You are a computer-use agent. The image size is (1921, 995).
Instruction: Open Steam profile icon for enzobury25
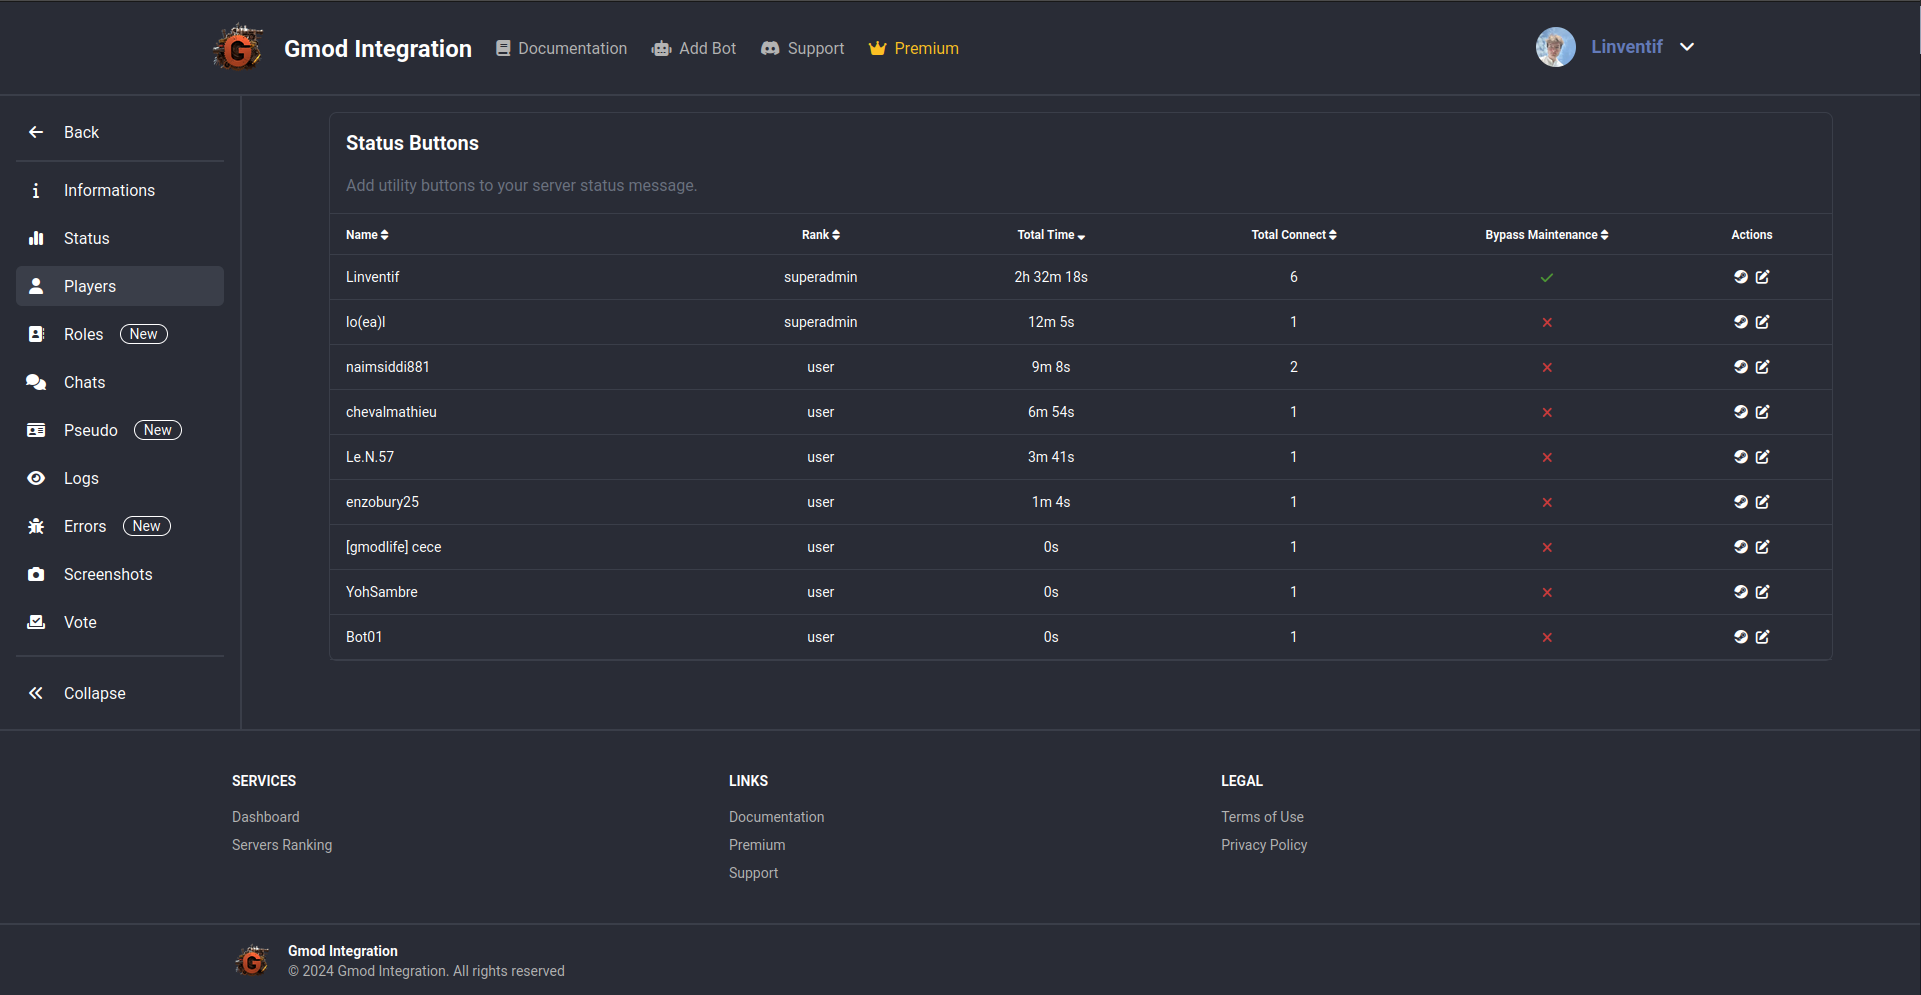pos(1740,502)
